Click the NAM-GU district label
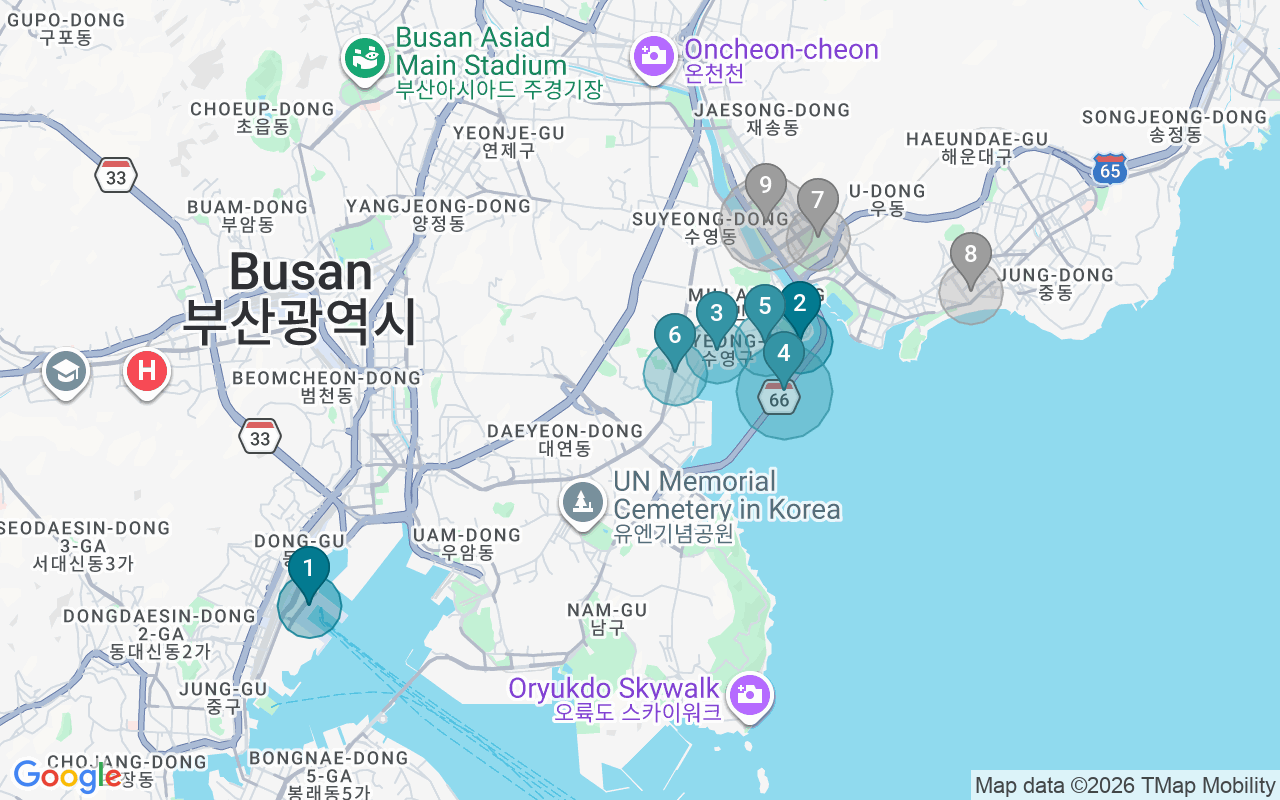Image resolution: width=1280 pixels, height=800 pixels. (x=607, y=618)
